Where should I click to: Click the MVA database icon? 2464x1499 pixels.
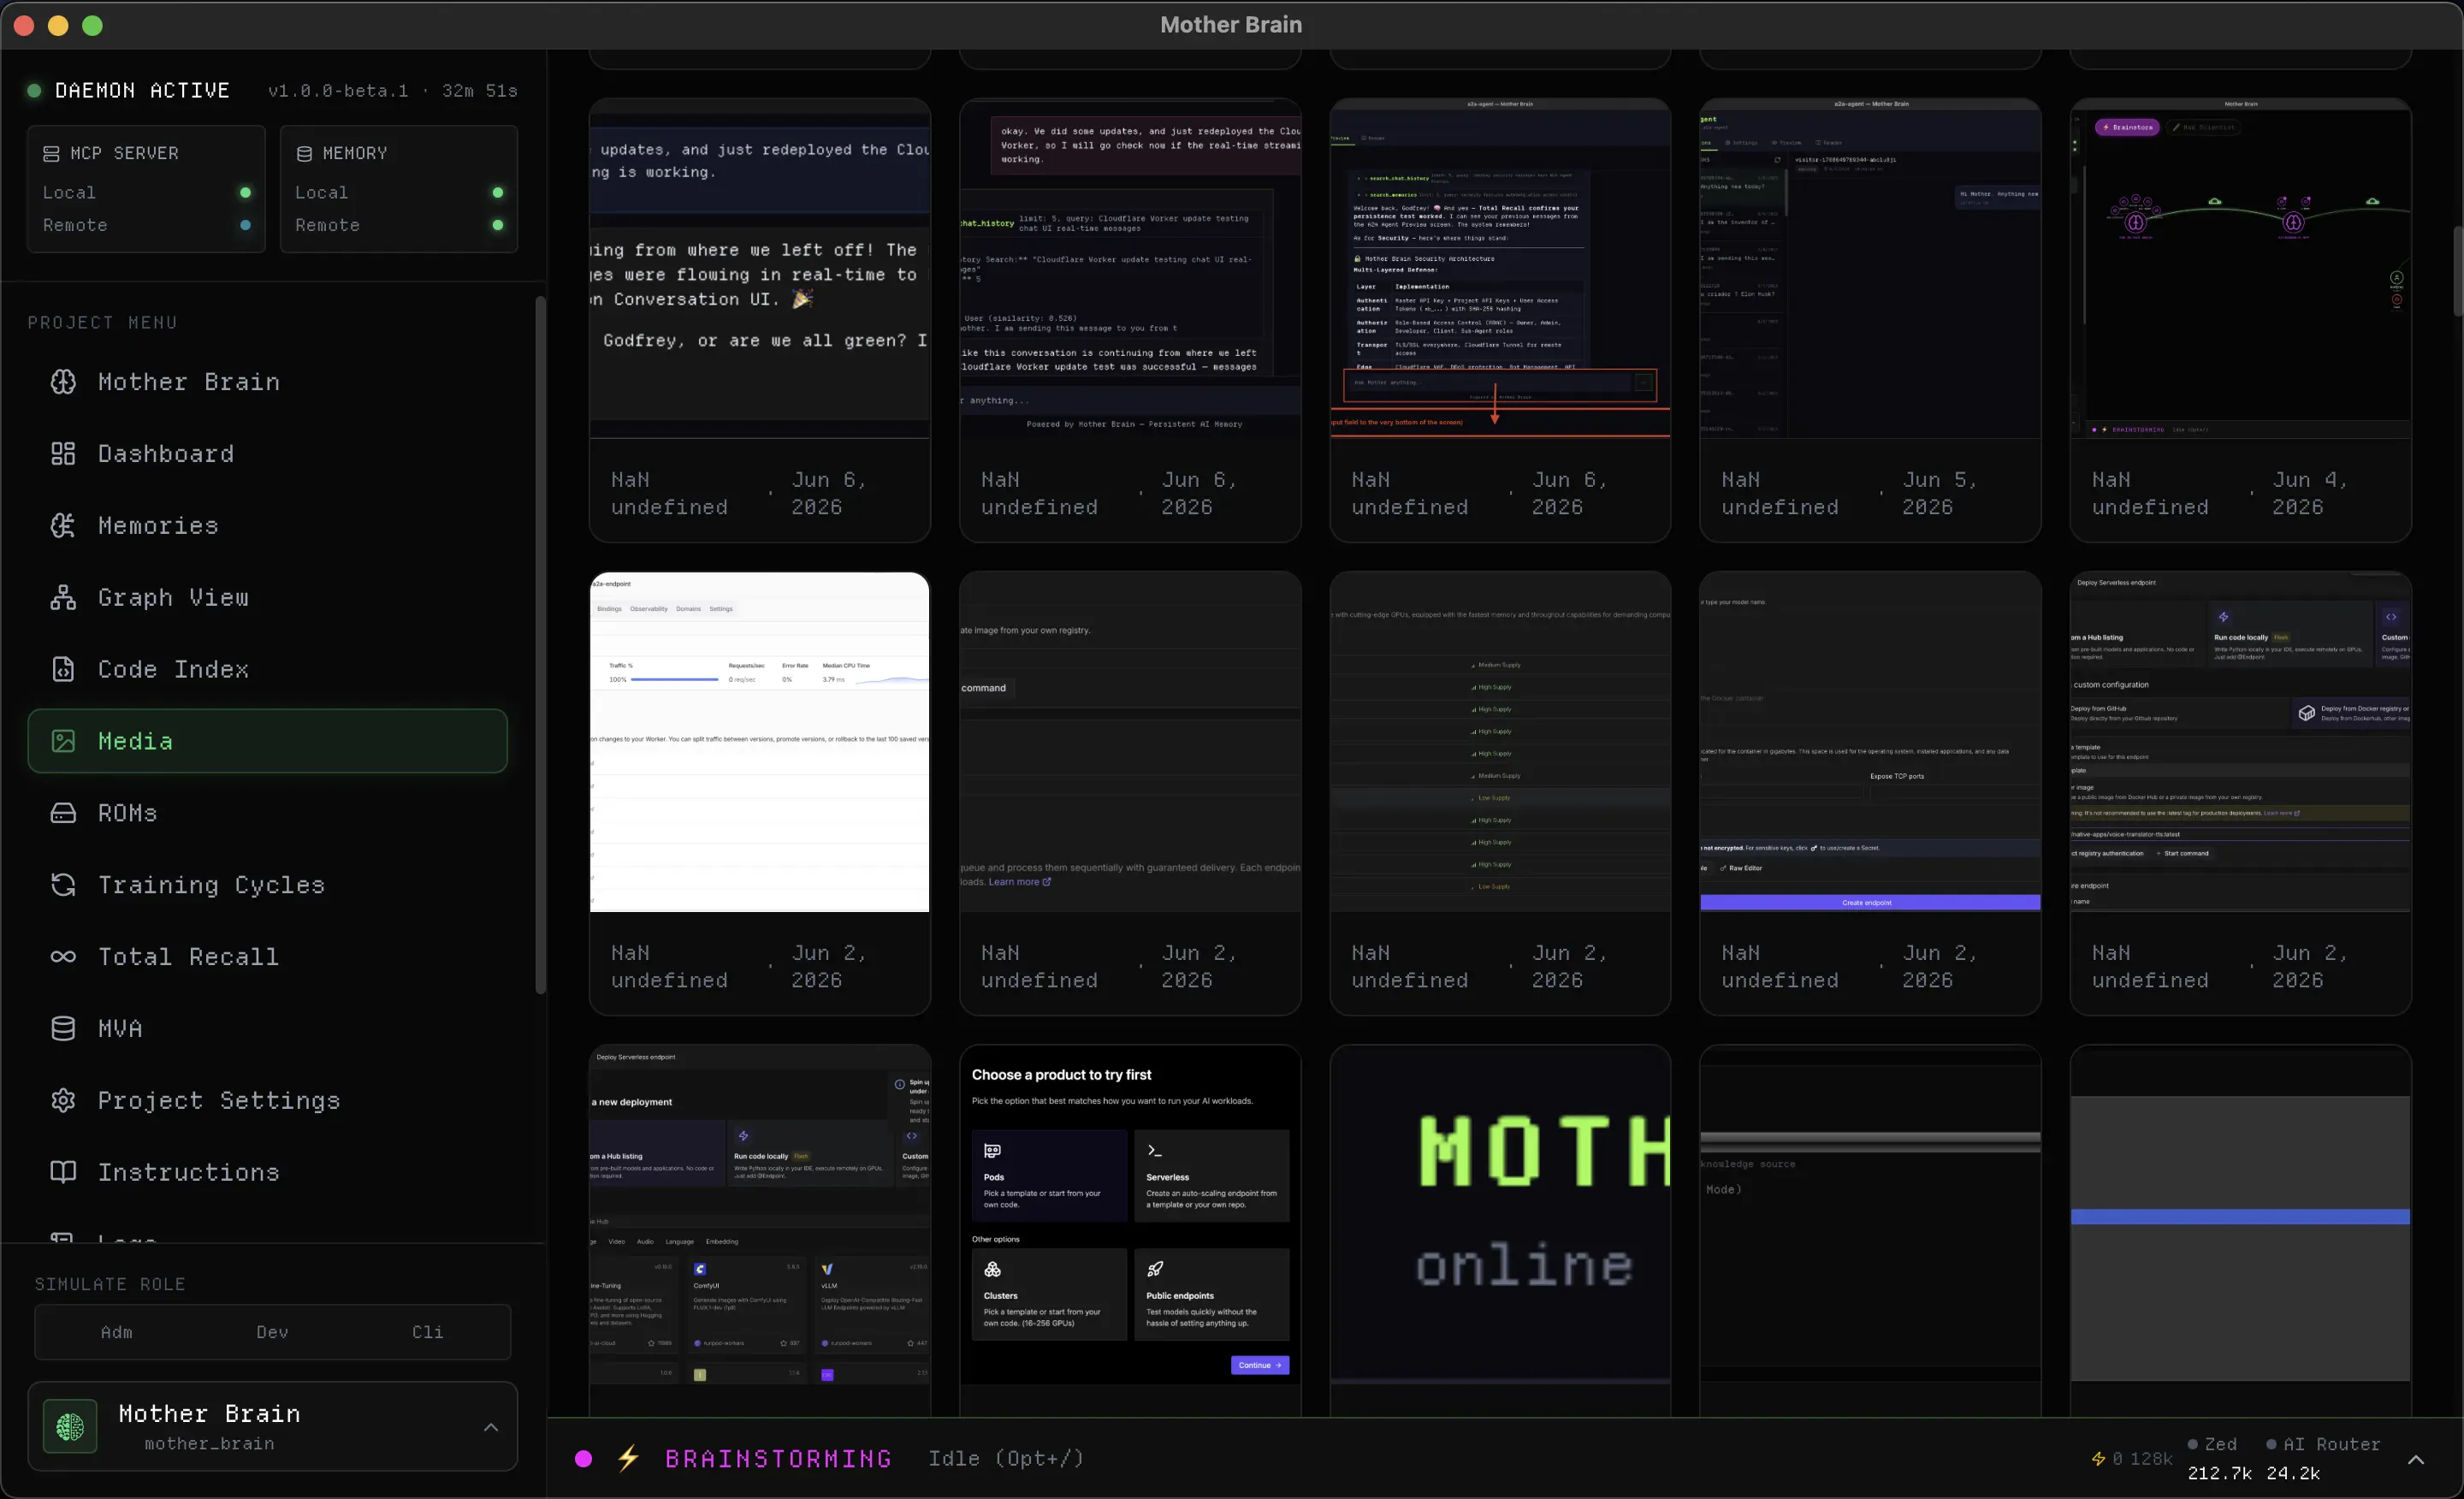tap(63, 1028)
